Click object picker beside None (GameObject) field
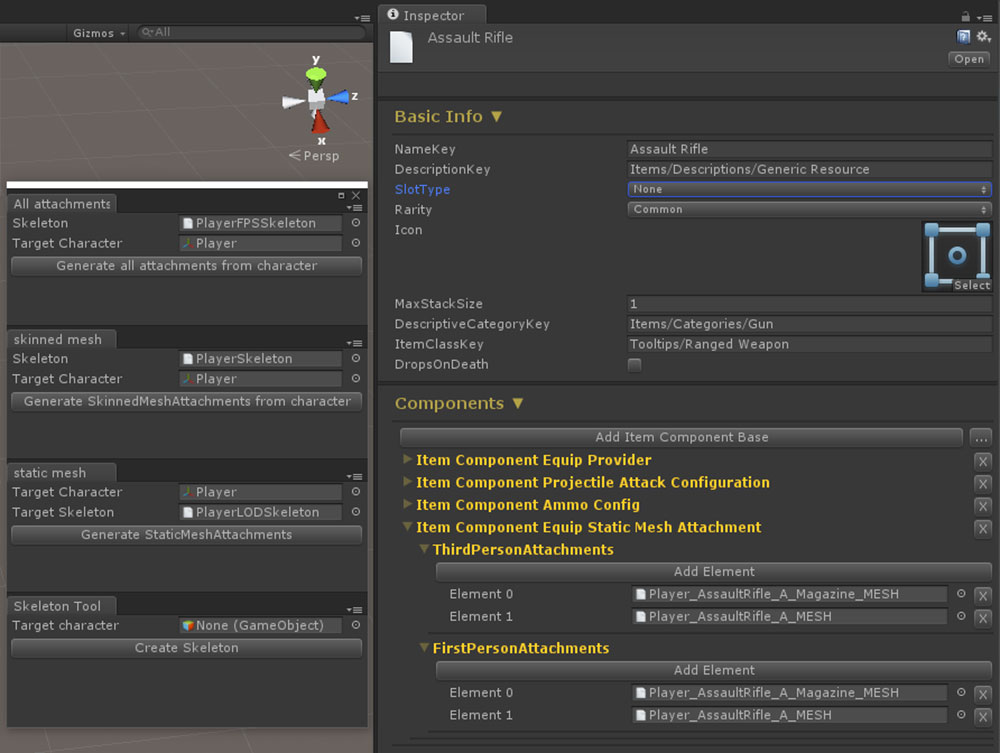Image resolution: width=1000 pixels, height=753 pixels. click(355, 626)
